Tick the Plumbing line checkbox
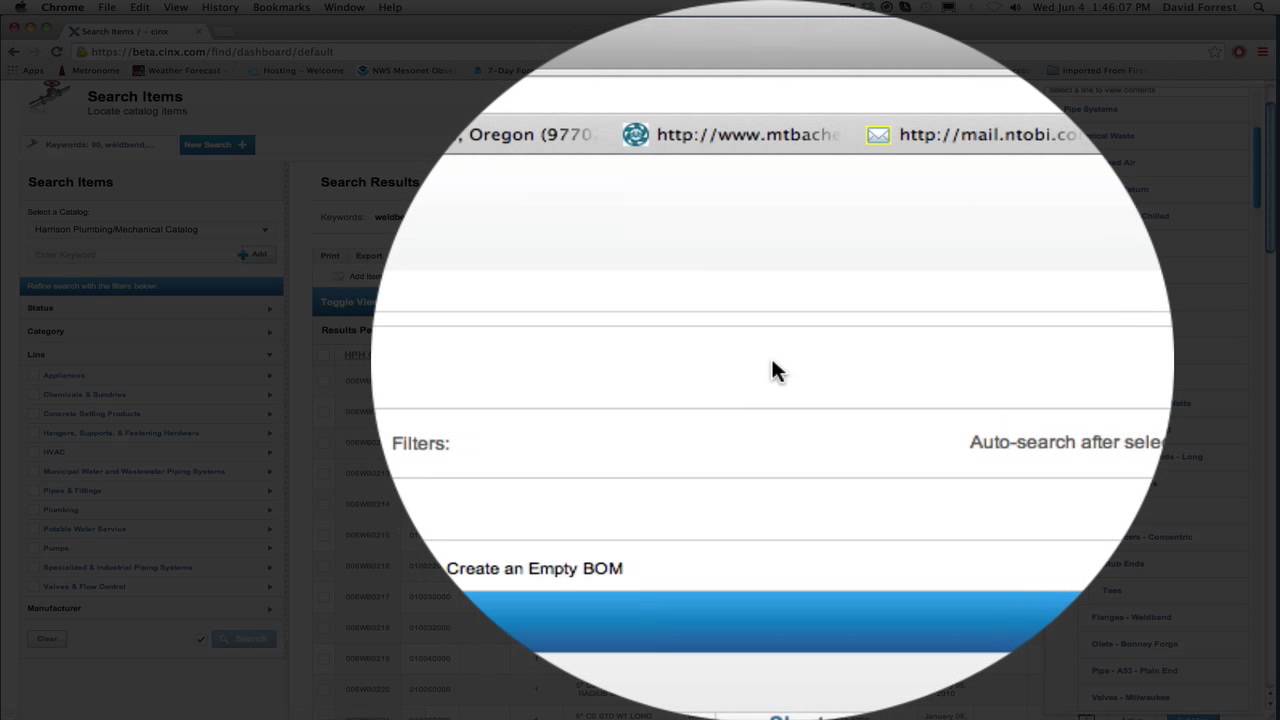Image resolution: width=1280 pixels, height=720 pixels. tap(33, 509)
